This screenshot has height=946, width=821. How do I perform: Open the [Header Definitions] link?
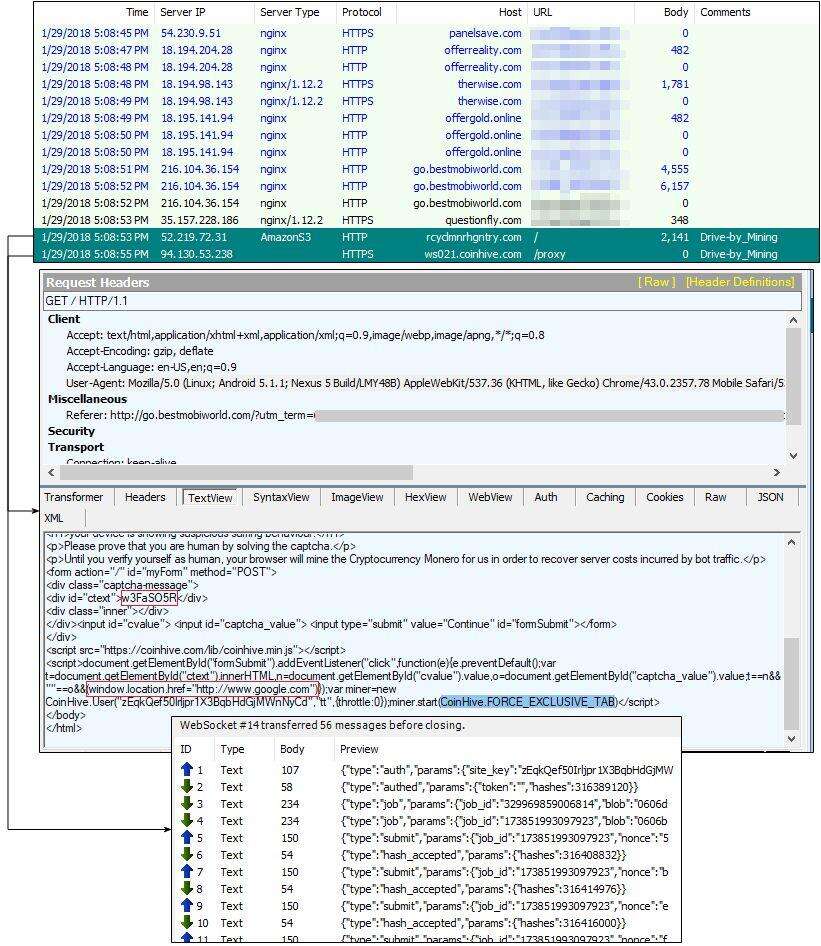coord(740,282)
